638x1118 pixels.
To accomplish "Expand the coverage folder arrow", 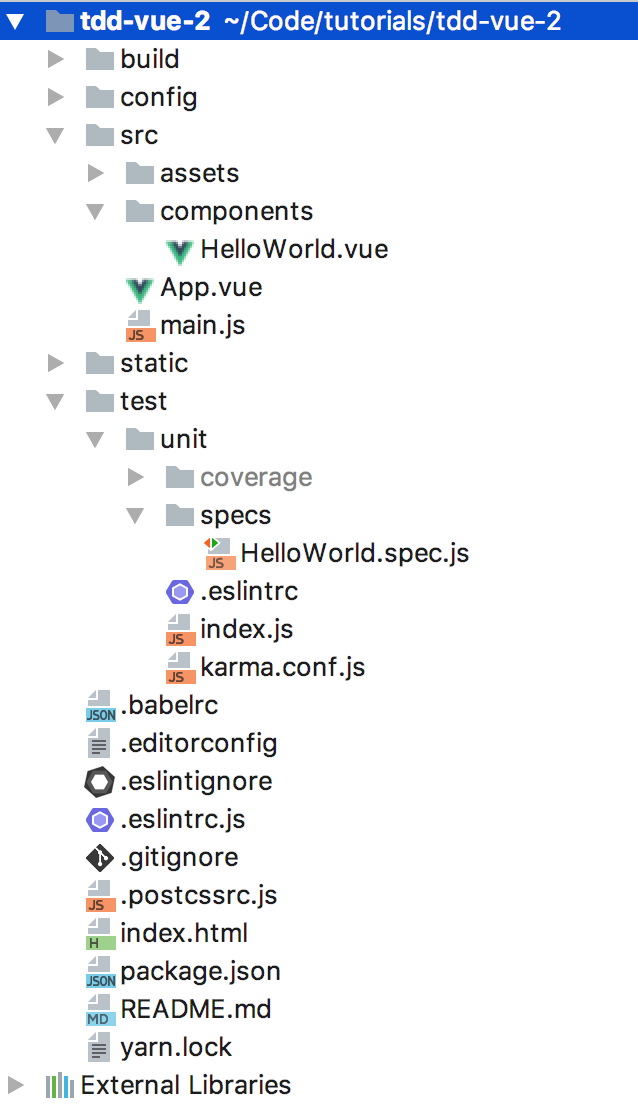I will click(x=136, y=478).
